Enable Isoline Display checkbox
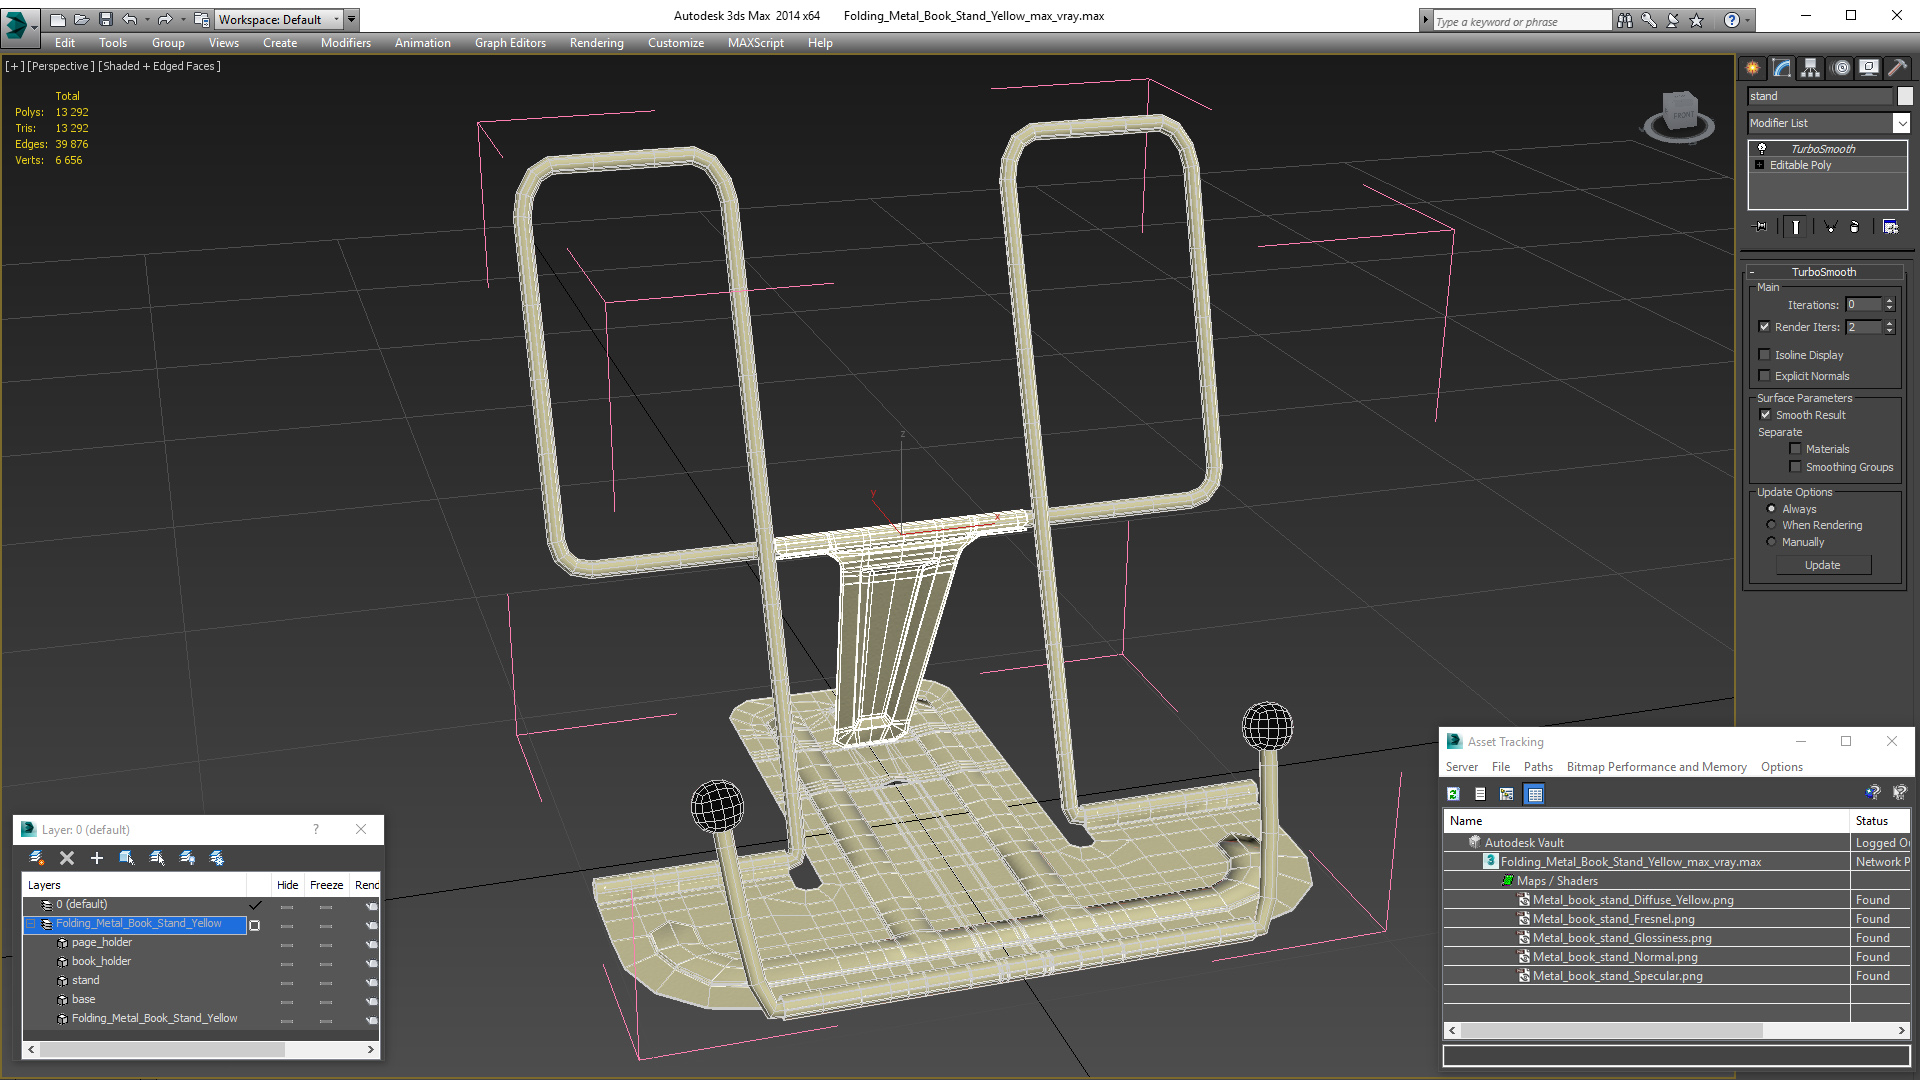 click(1765, 355)
